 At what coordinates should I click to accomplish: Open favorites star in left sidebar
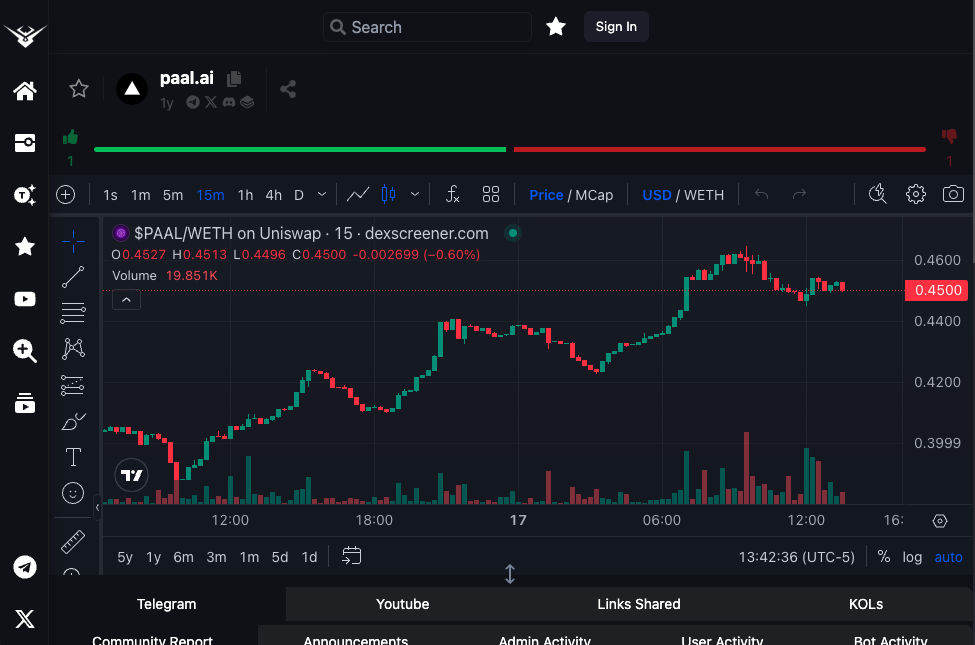[25, 246]
